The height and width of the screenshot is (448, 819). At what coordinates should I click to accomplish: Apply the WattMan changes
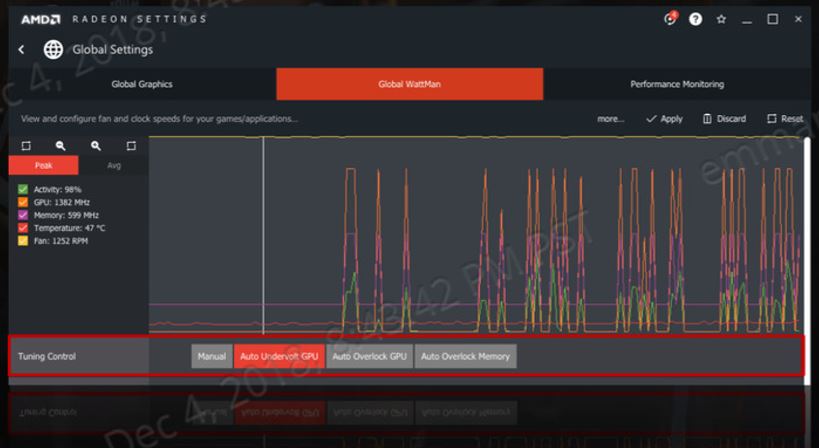click(664, 119)
